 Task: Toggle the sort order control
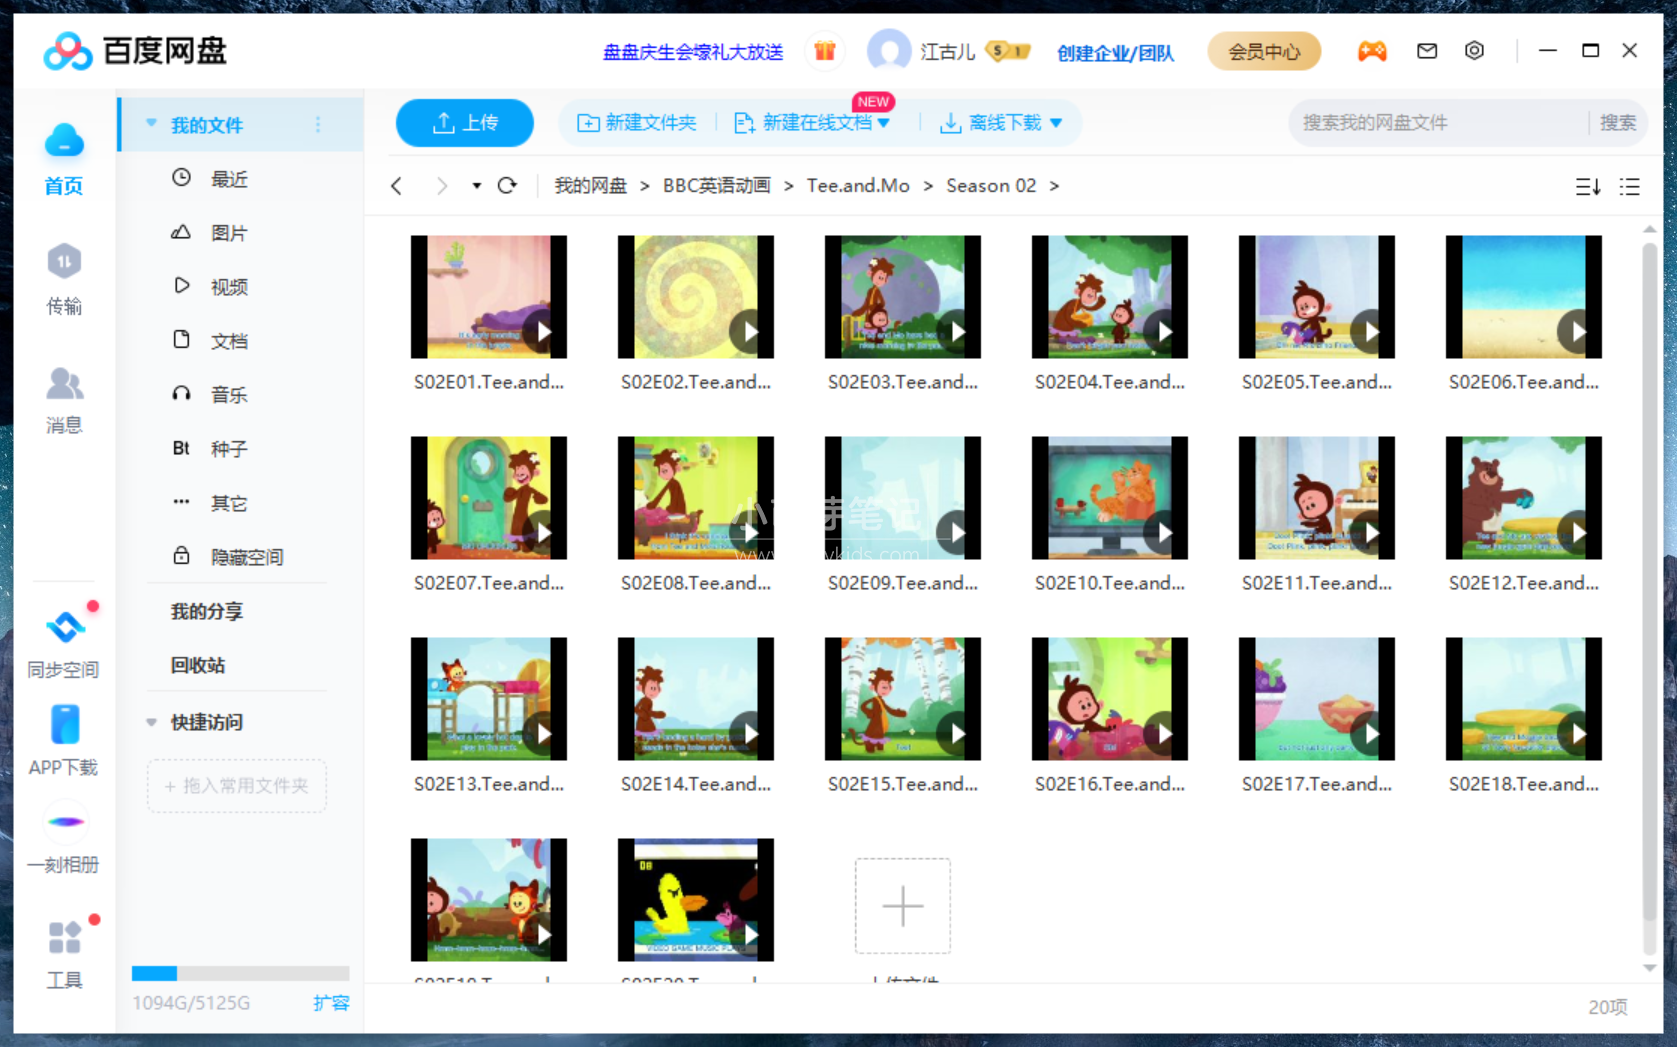tap(1586, 186)
